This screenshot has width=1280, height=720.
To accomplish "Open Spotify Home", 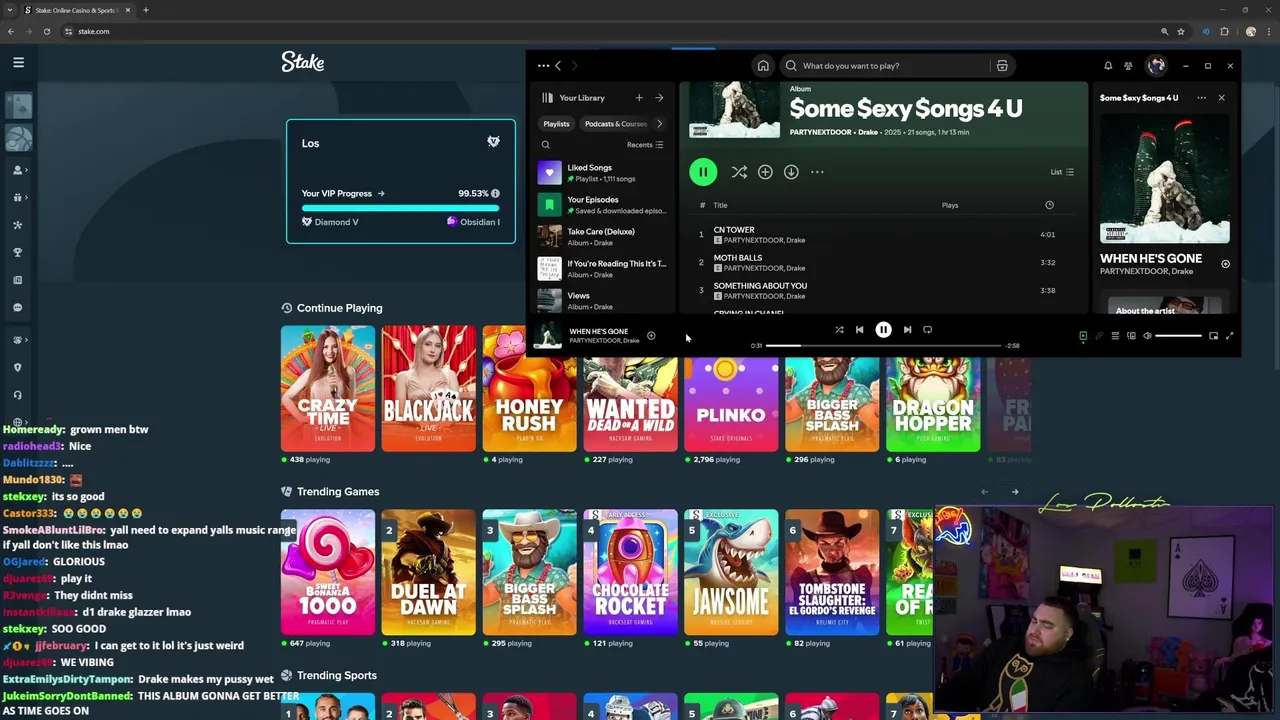I will [763, 66].
